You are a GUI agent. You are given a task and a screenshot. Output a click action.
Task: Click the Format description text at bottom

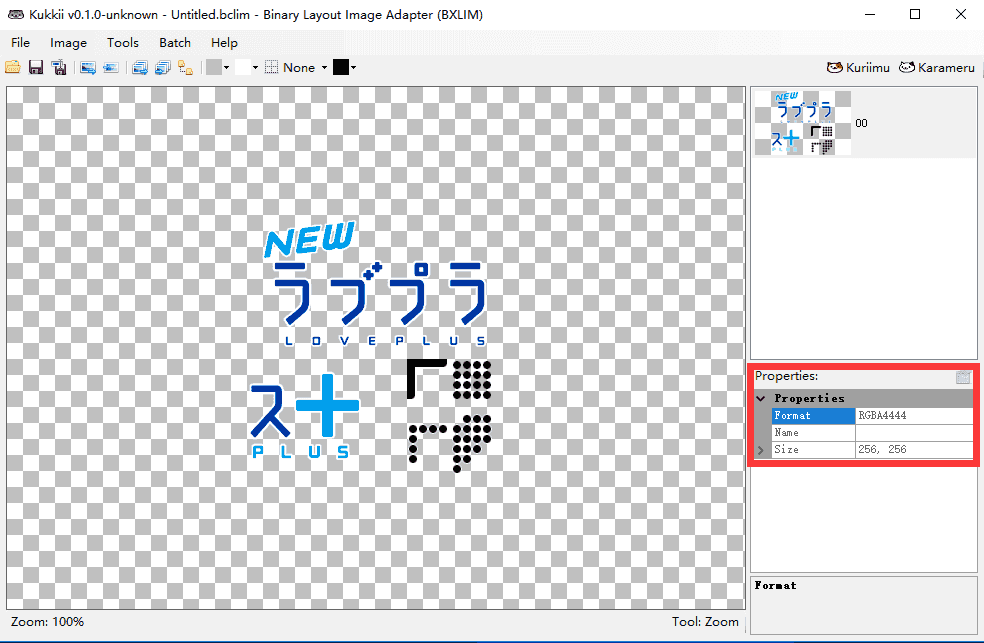775,585
